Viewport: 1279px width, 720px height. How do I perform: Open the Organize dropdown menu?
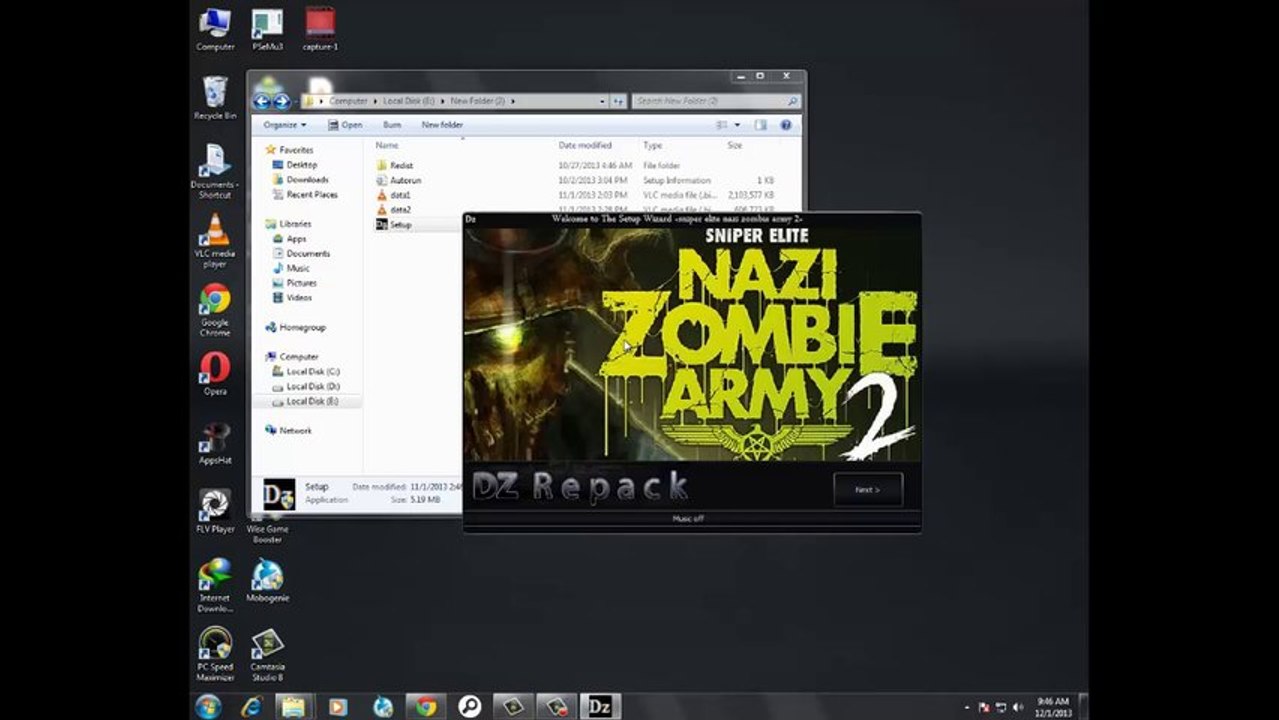coord(285,125)
